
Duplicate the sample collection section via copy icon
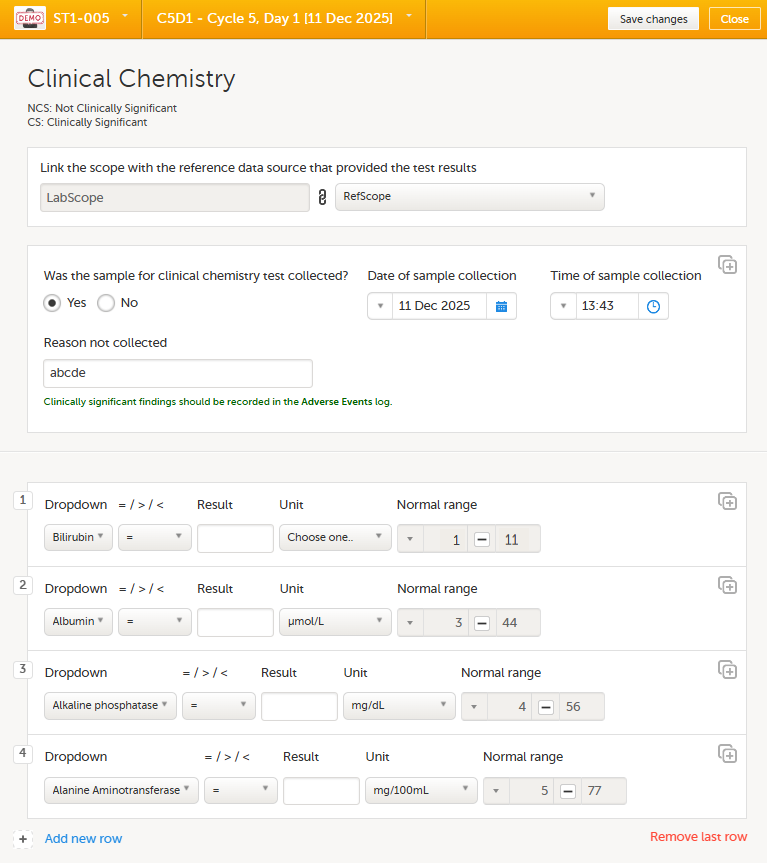point(727,264)
